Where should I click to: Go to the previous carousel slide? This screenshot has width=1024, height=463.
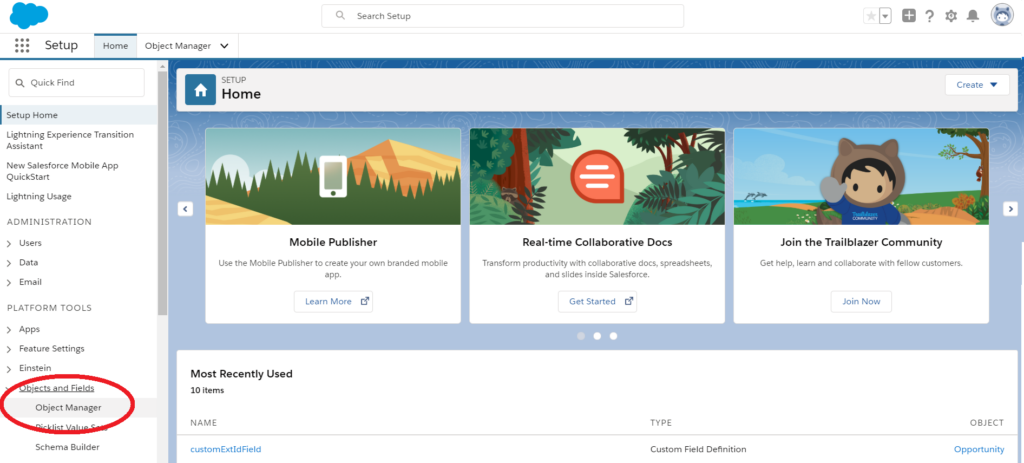coord(185,209)
